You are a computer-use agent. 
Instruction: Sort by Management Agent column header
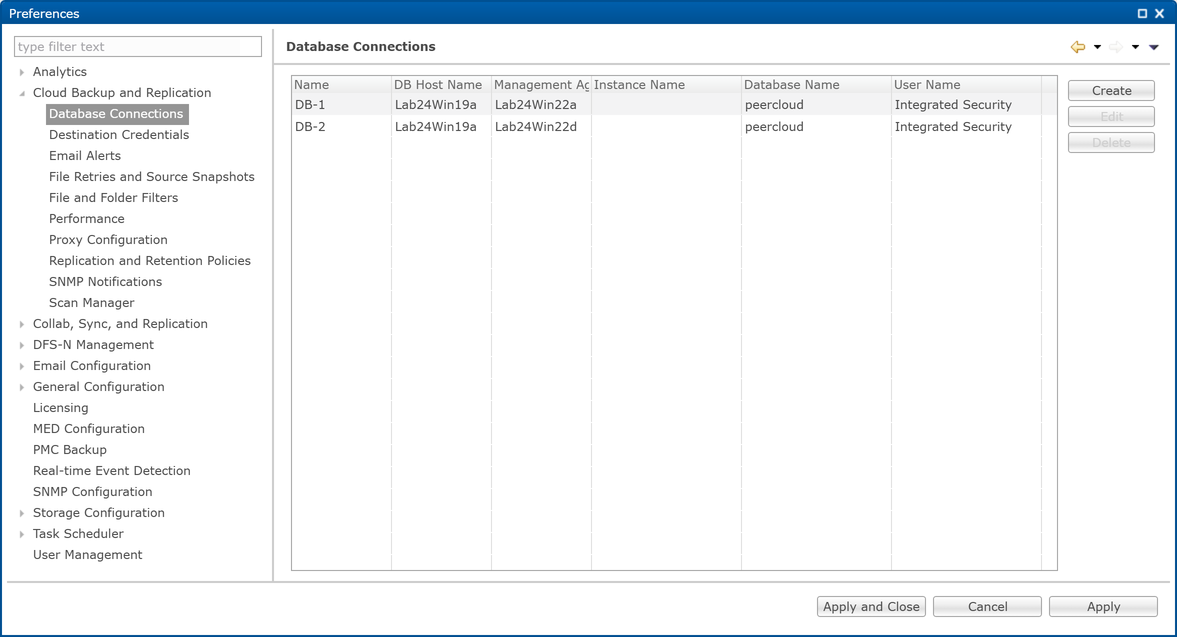(x=541, y=85)
